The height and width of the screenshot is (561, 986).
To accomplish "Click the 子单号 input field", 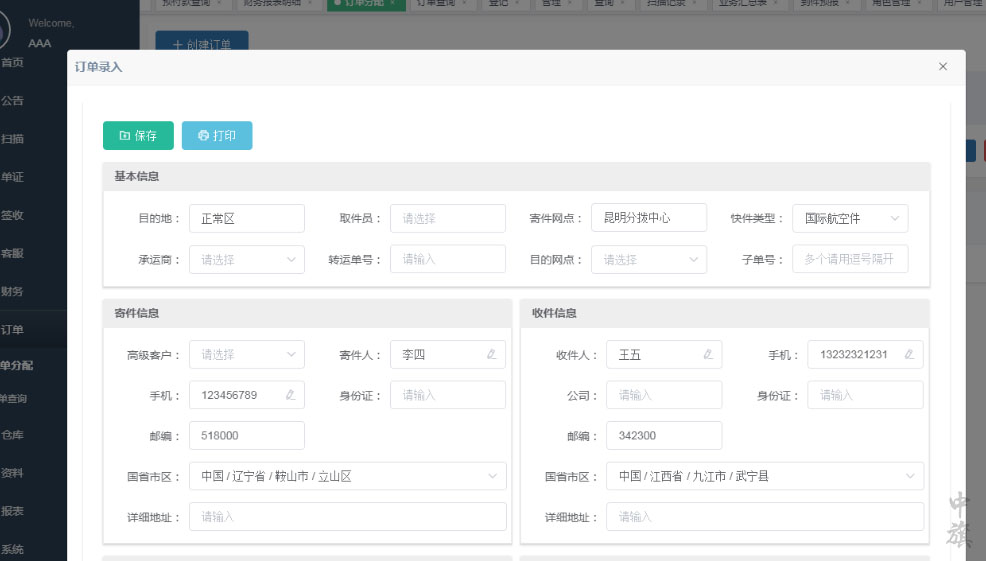I will [x=850, y=259].
